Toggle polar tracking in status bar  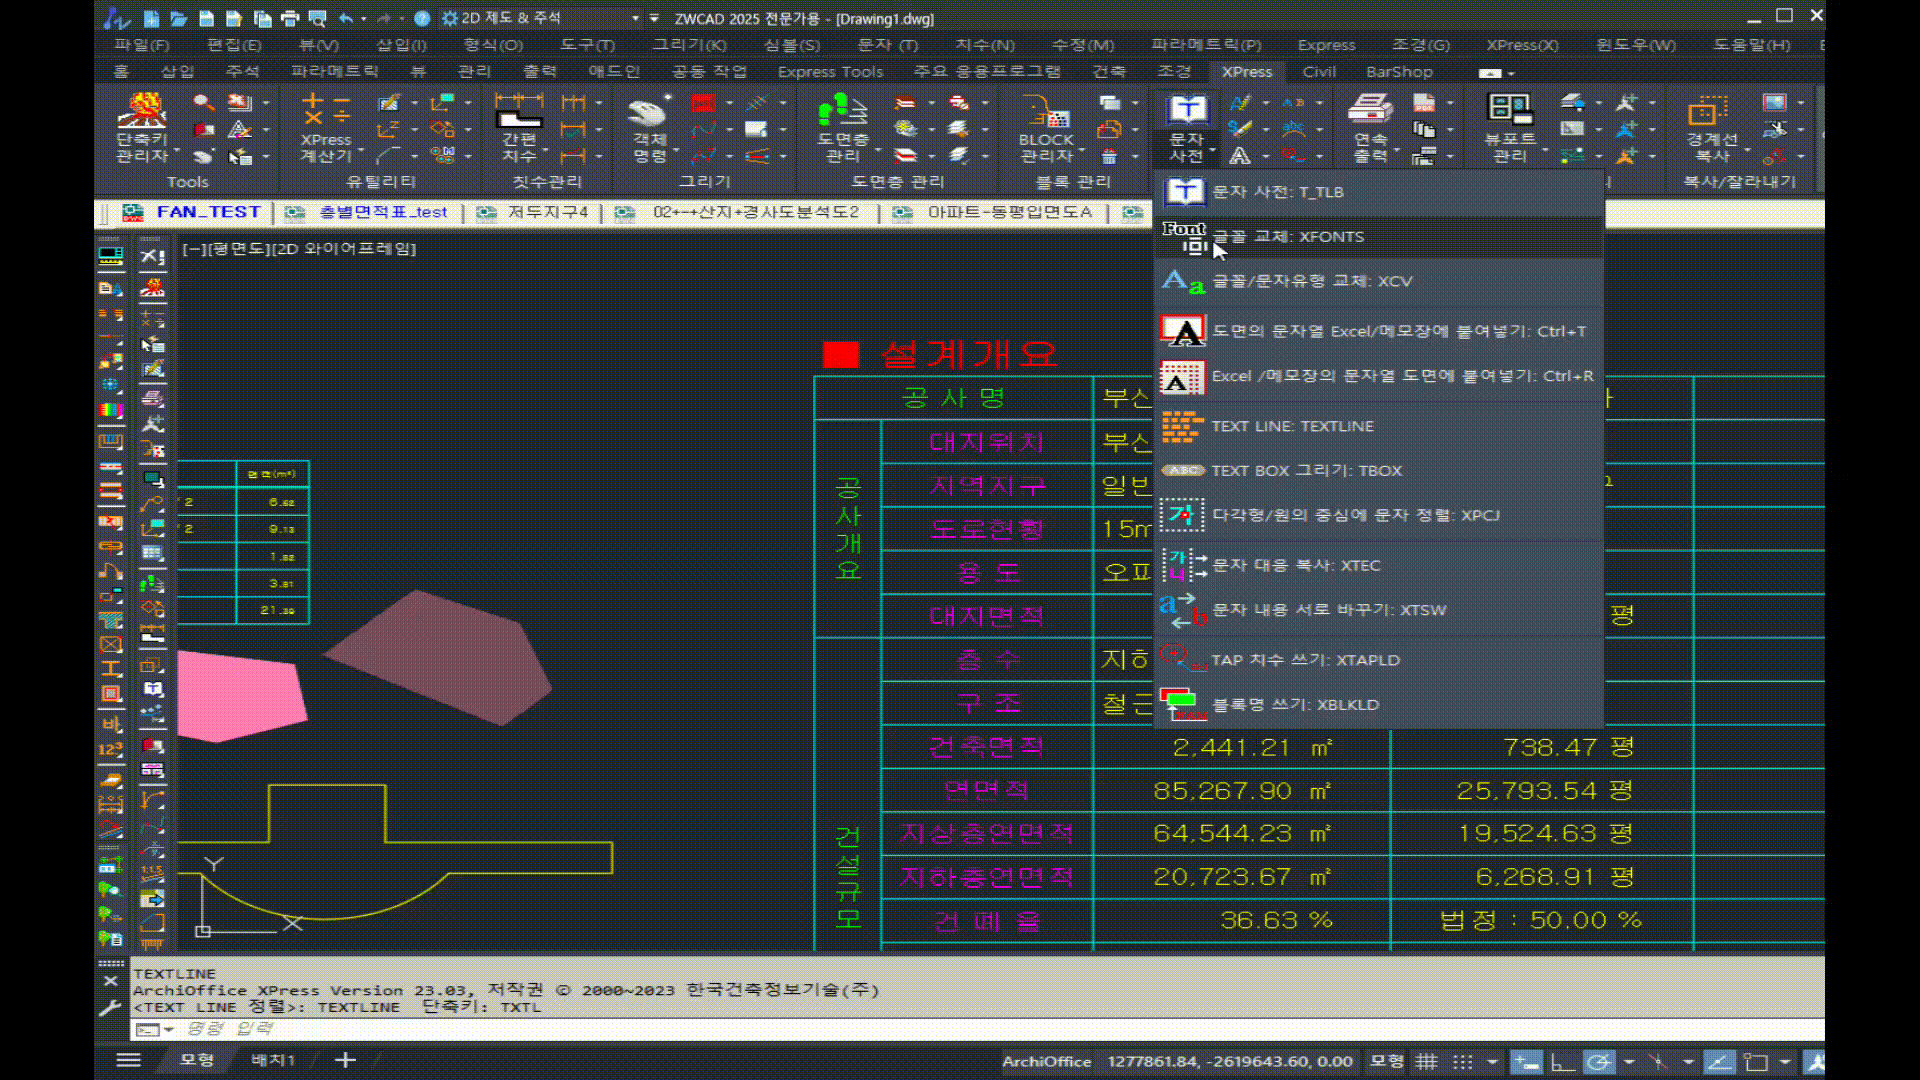tap(1599, 1062)
